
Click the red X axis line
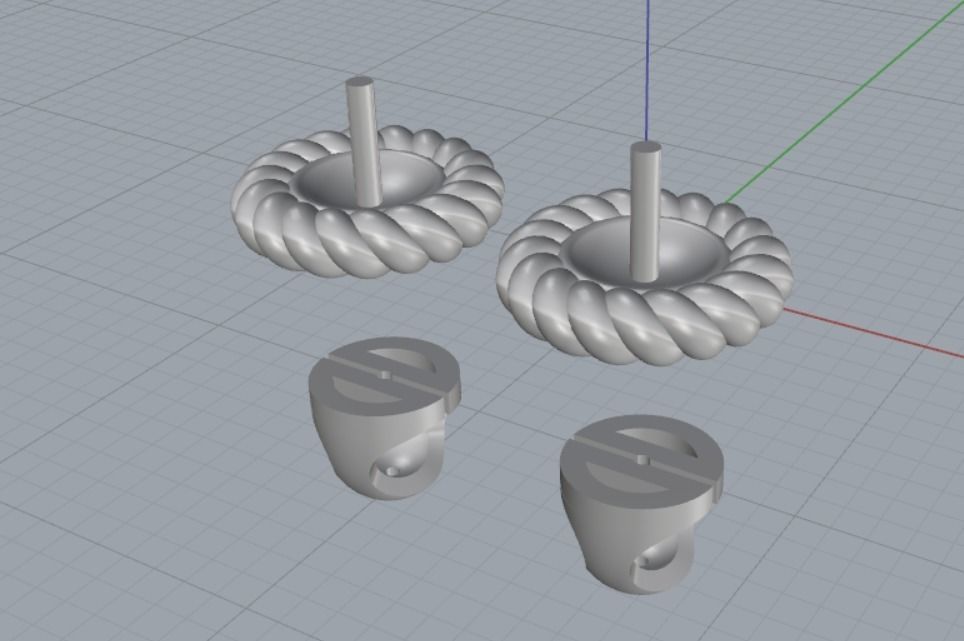pos(873,332)
